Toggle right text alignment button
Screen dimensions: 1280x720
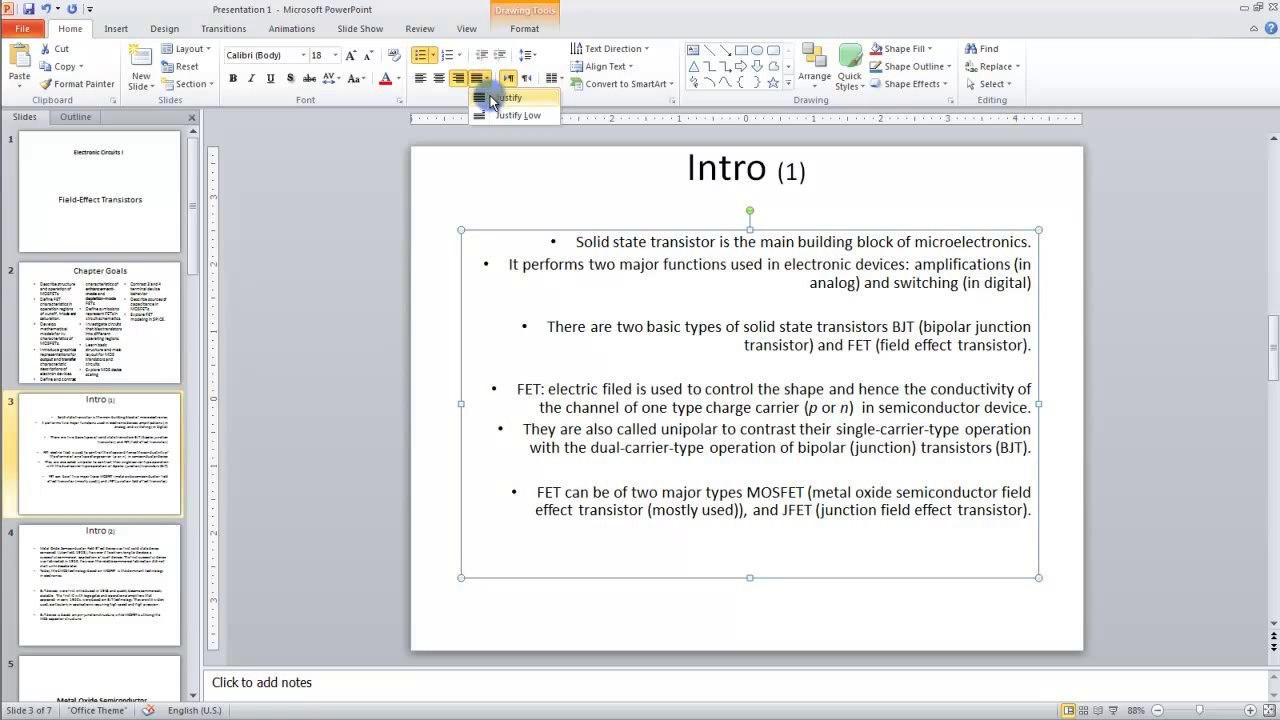click(458, 78)
